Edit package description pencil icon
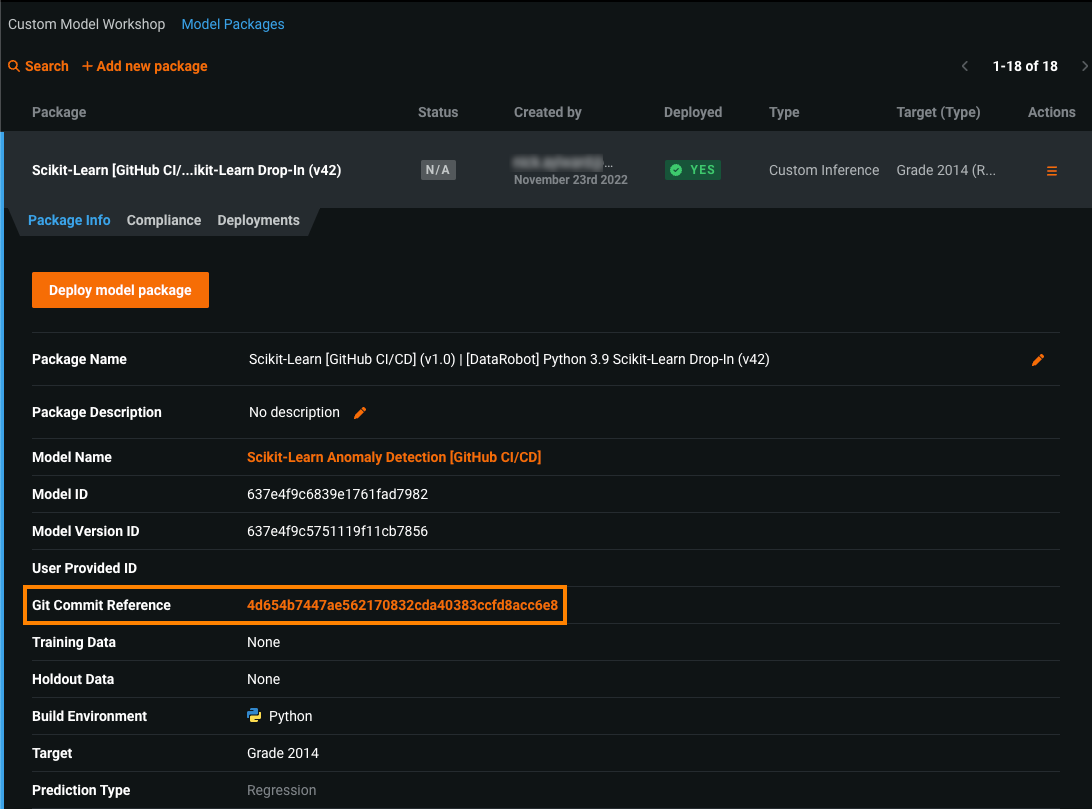 (360, 413)
